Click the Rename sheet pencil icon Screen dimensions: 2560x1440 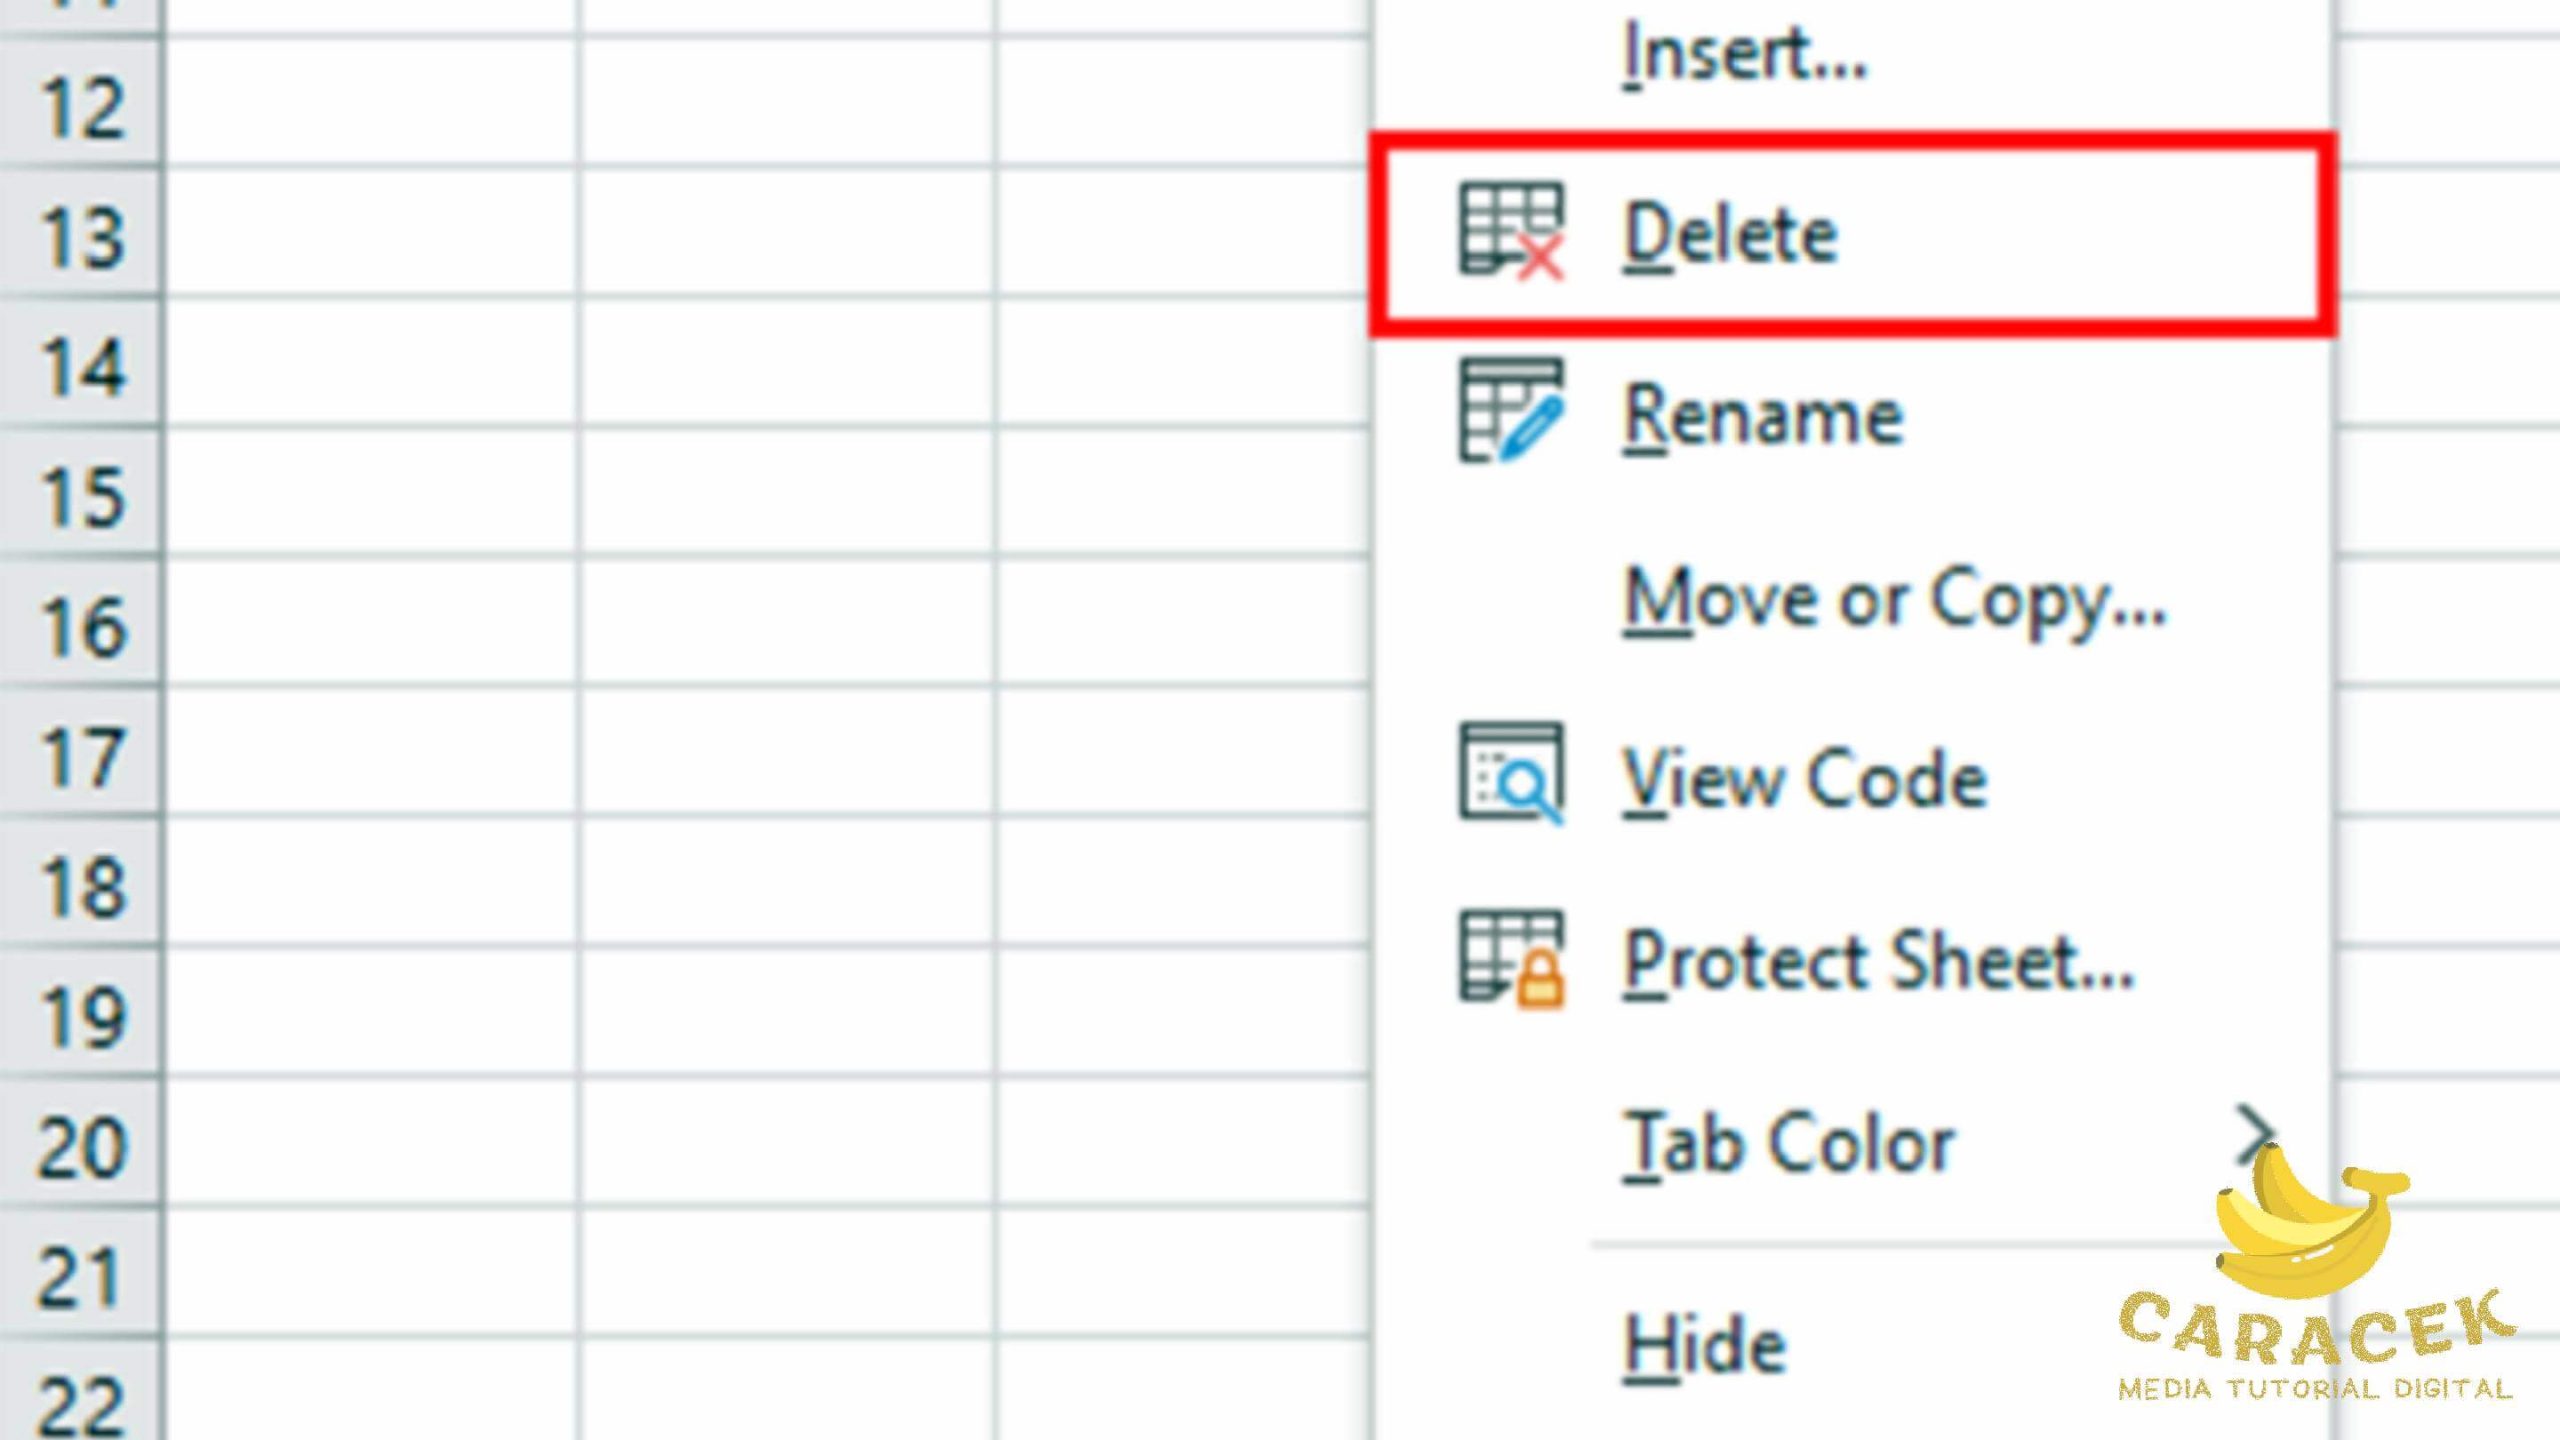pos(1511,411)
